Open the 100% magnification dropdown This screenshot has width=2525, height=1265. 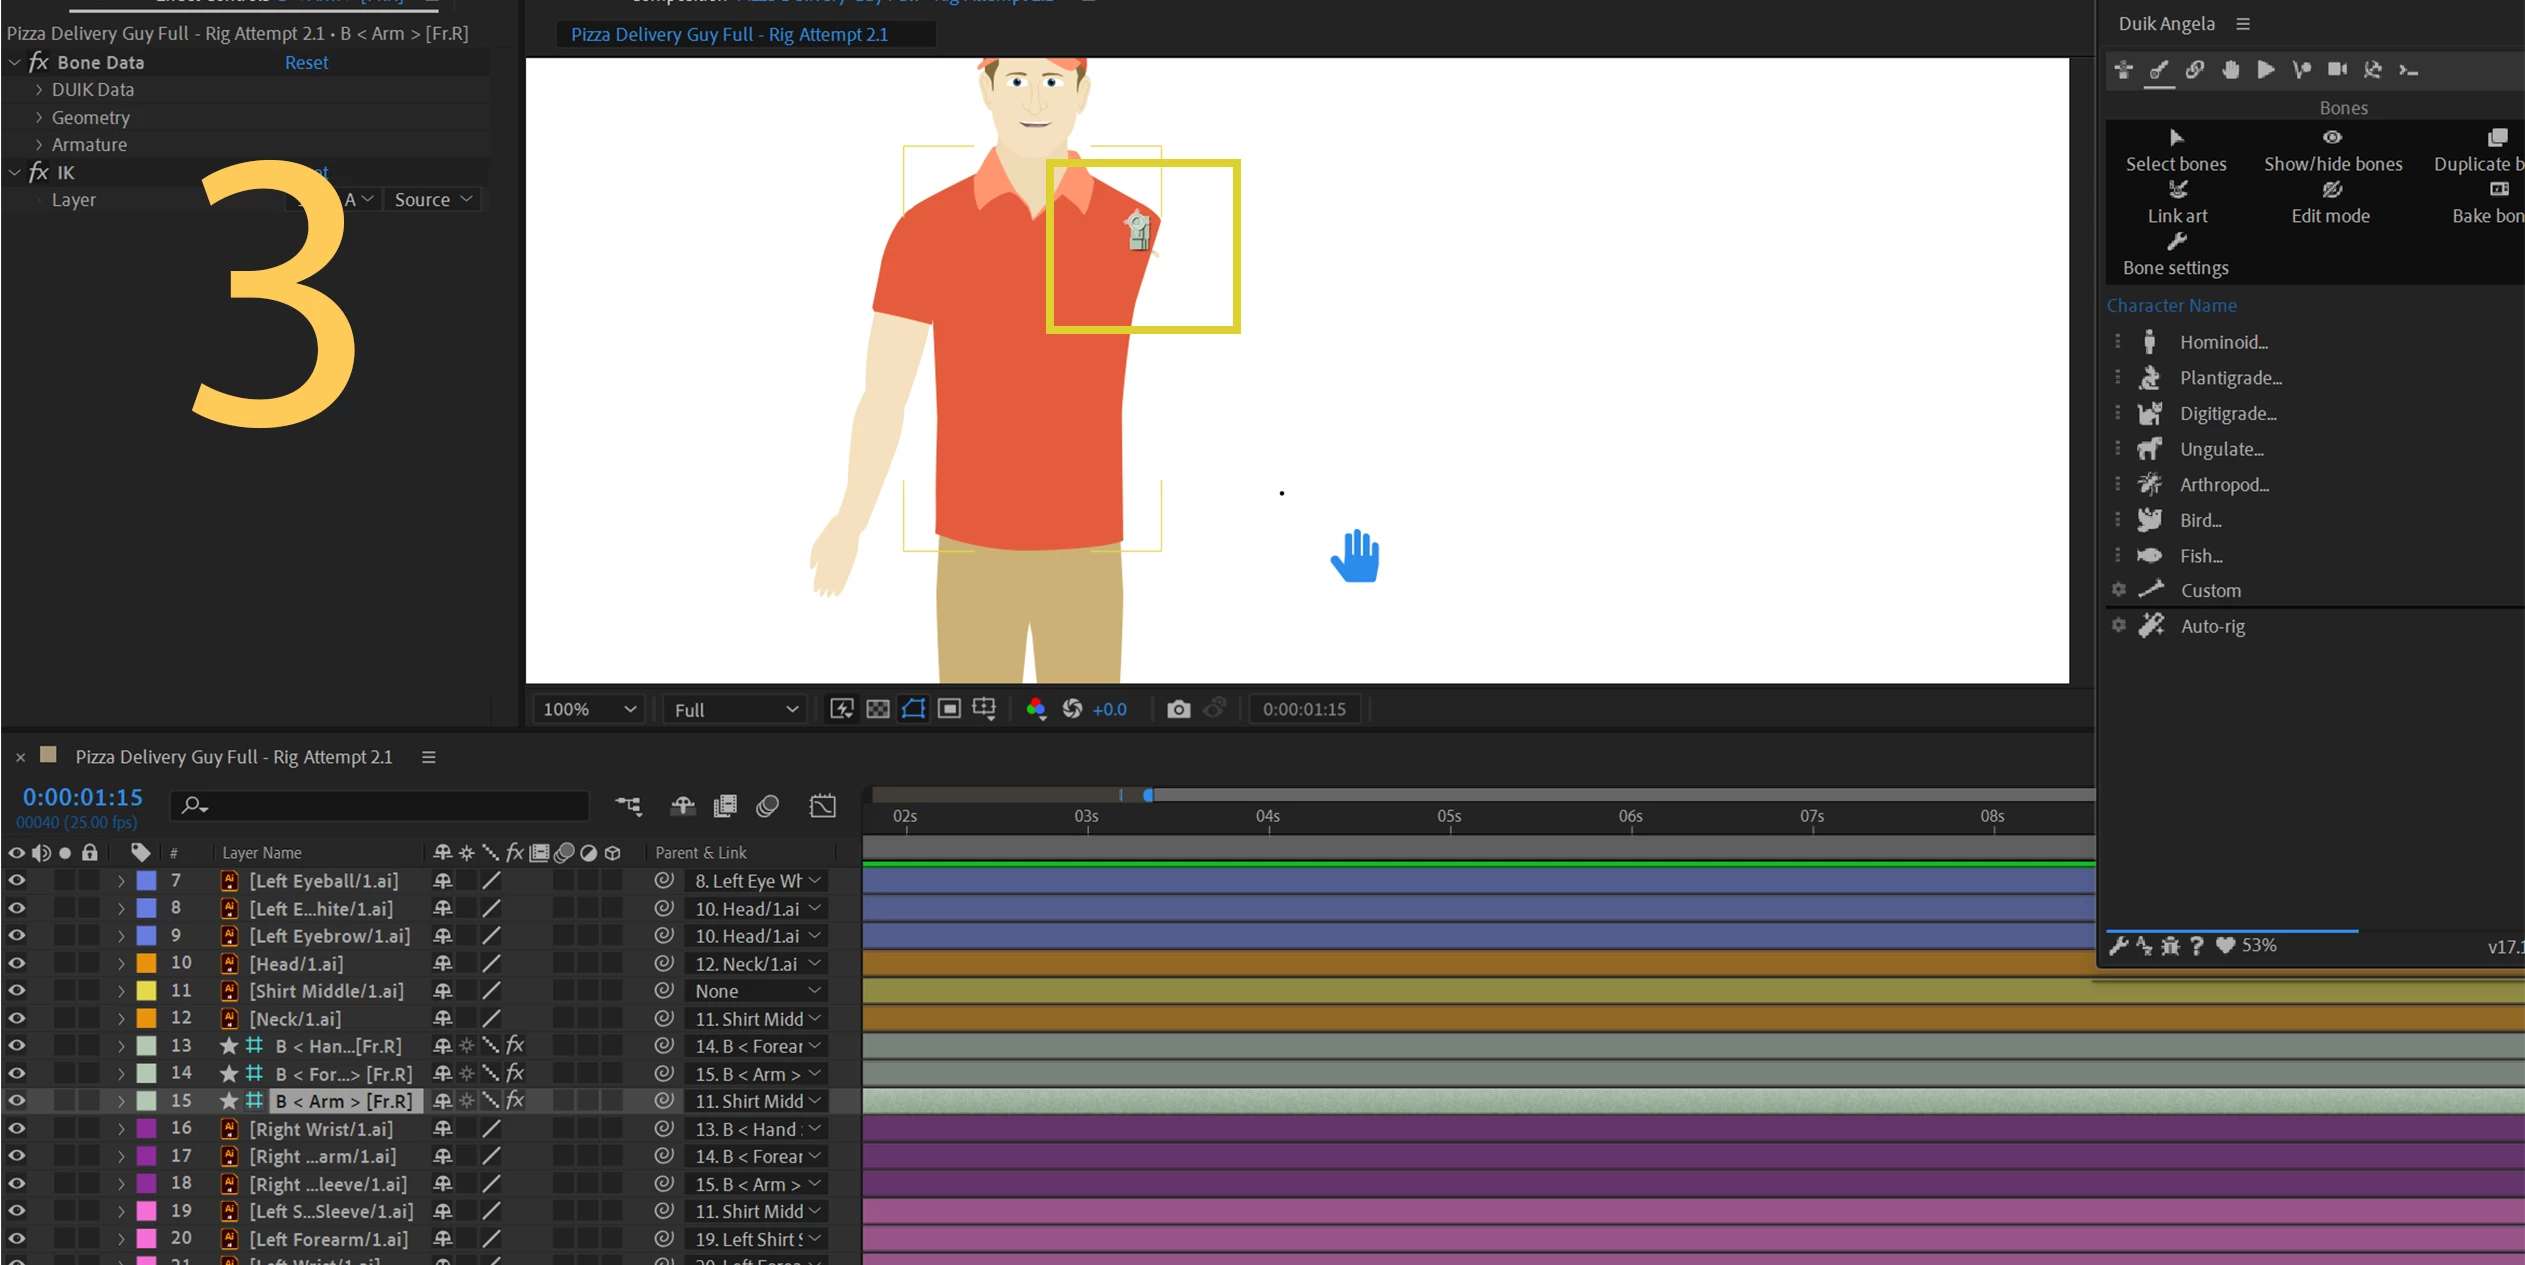(x=589, y=709)
